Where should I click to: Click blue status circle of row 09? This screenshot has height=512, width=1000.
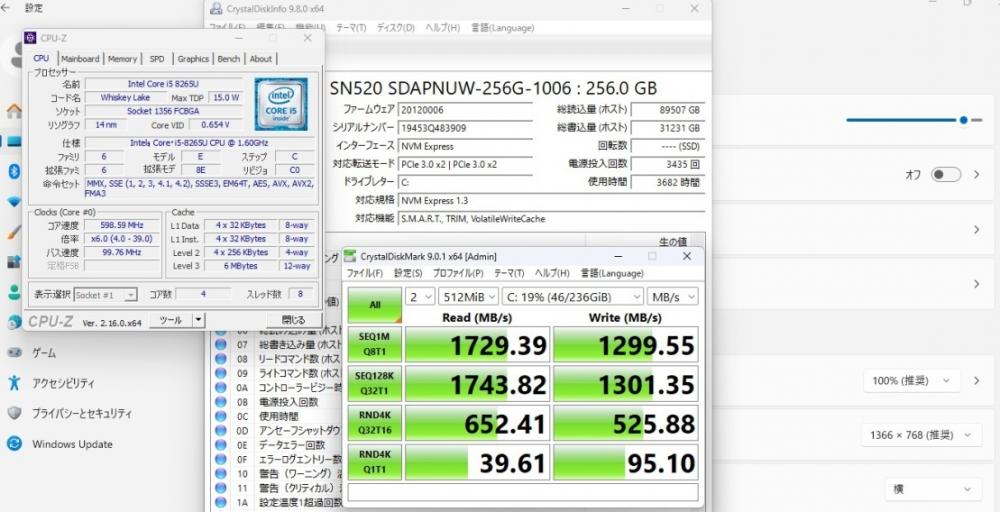tap(221, 373)
